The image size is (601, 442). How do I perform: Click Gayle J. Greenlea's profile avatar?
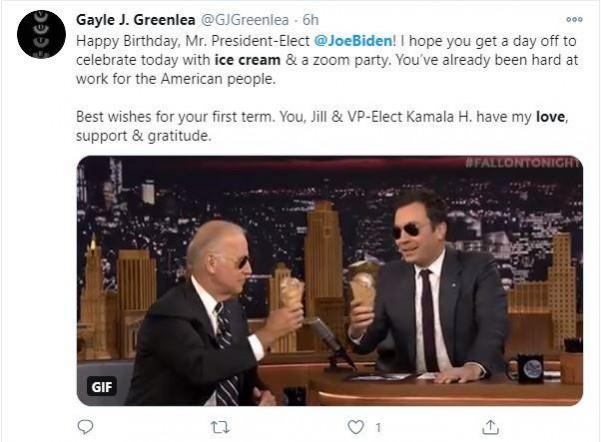[41, 33]
